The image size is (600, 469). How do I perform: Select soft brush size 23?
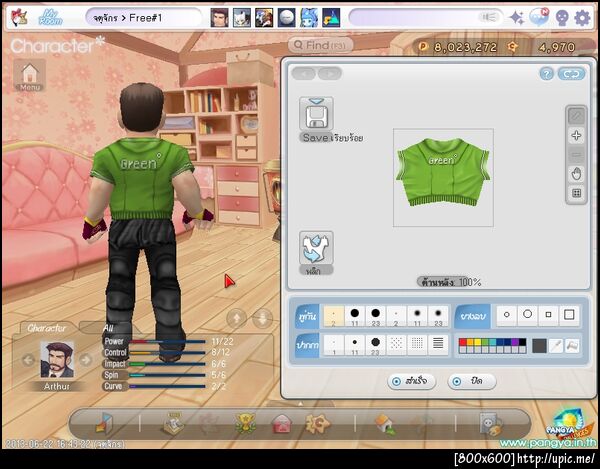[438, 316]
